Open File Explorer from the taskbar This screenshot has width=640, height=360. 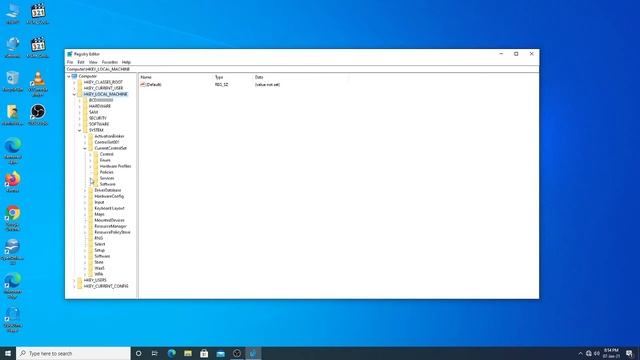point(188,353)
